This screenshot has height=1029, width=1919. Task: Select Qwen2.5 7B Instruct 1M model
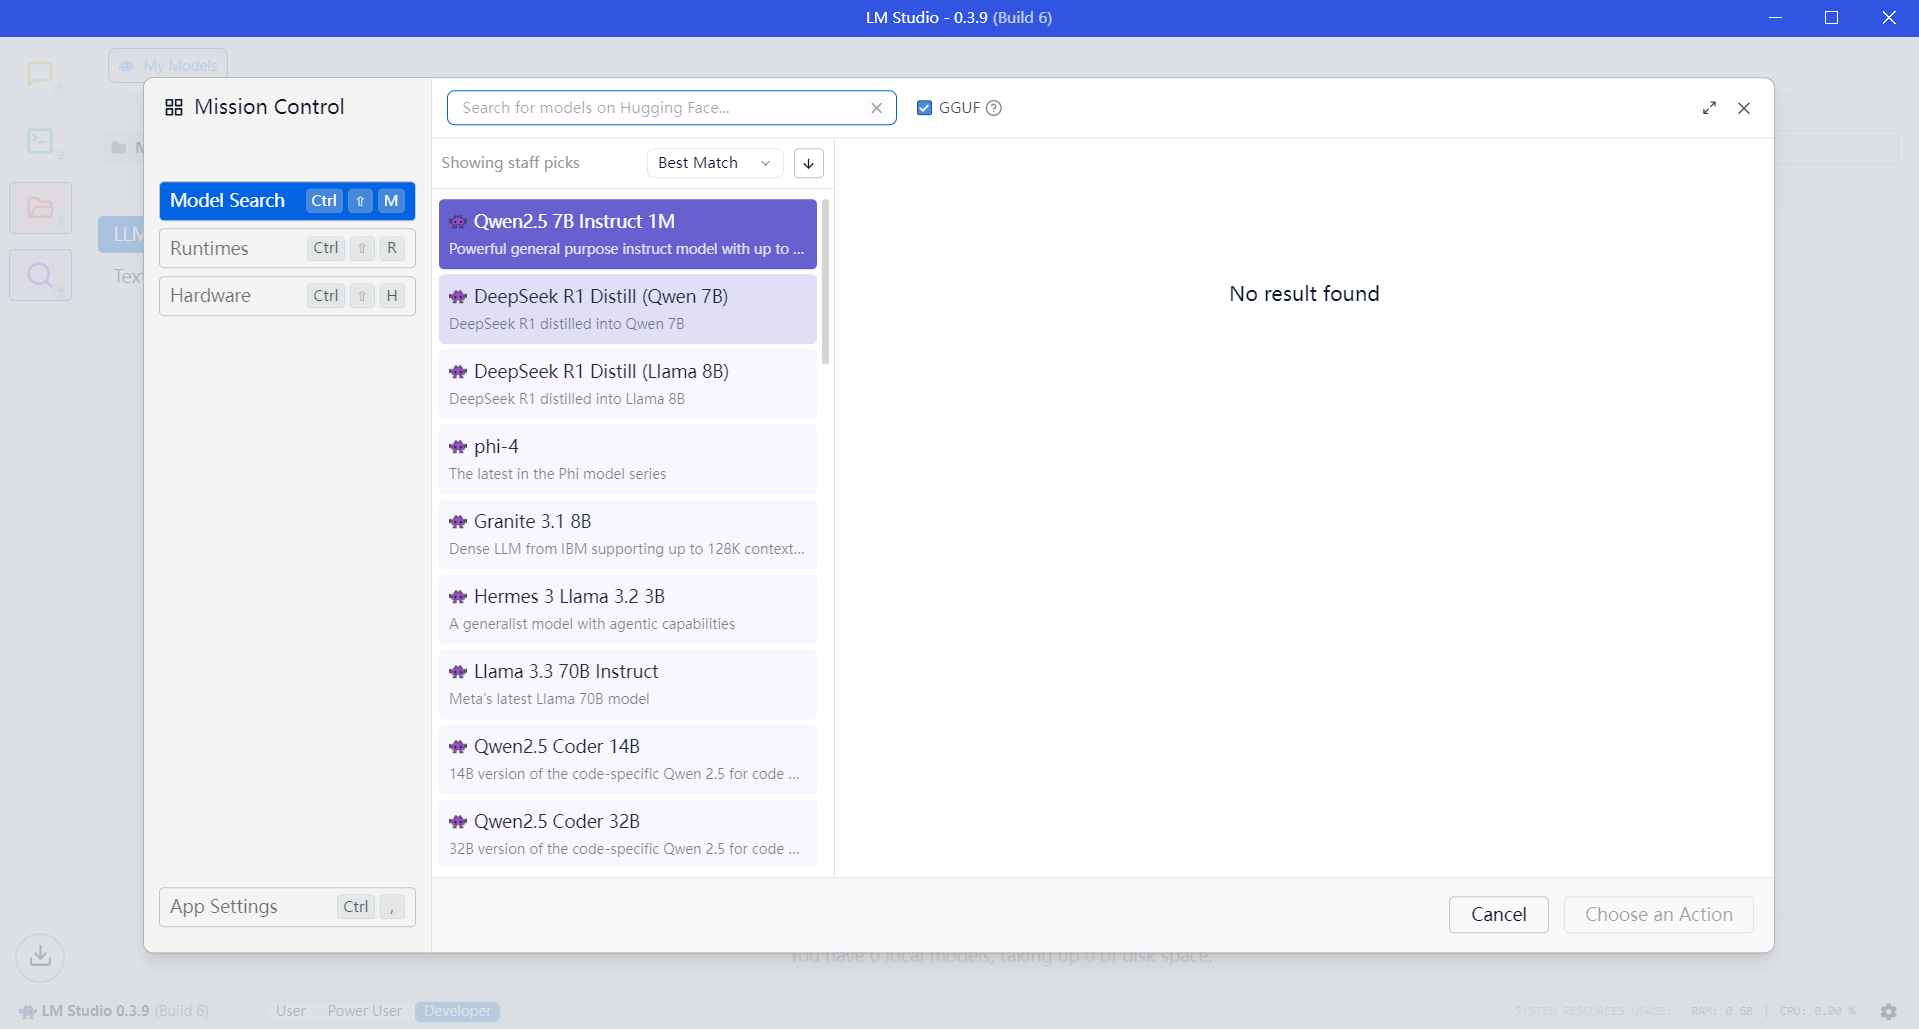[628, 234]
